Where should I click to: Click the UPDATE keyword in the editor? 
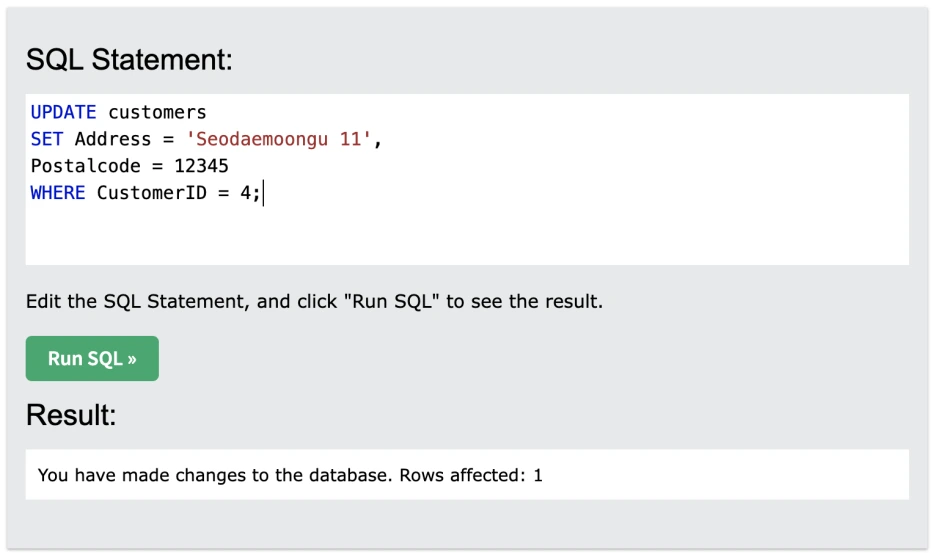[x=63, y=112]
